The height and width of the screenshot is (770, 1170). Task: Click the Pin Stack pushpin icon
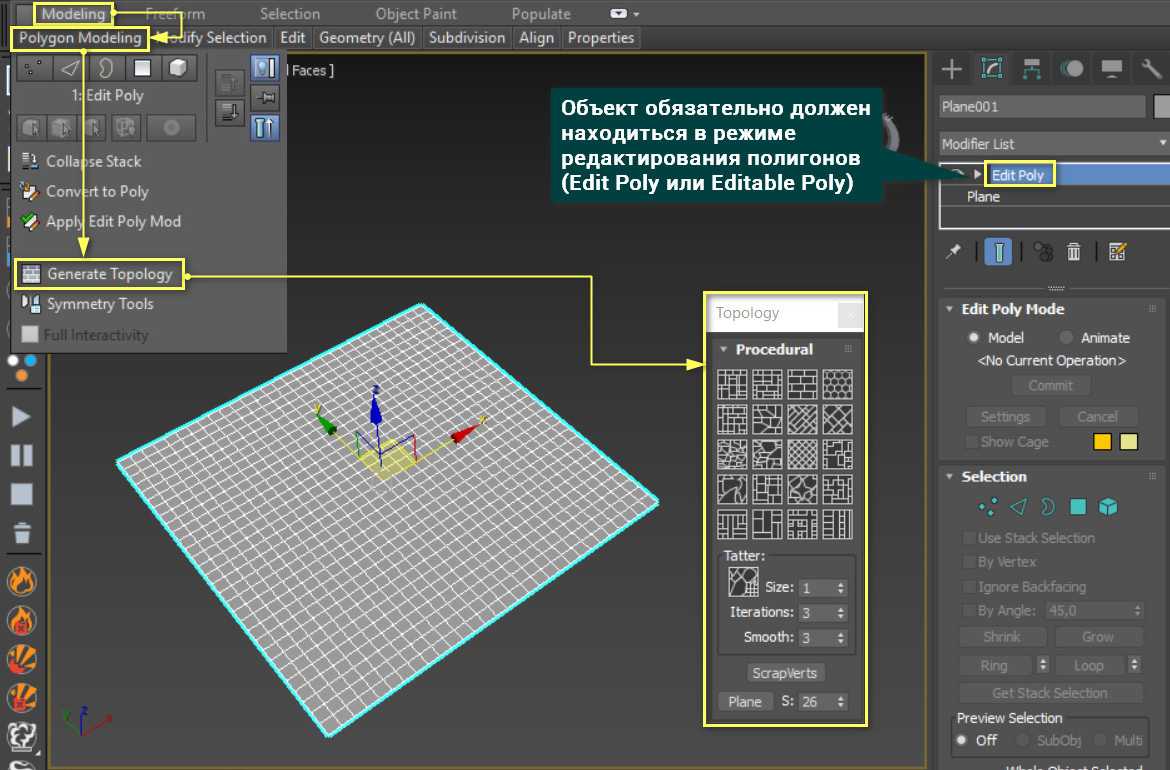(953, 251)
